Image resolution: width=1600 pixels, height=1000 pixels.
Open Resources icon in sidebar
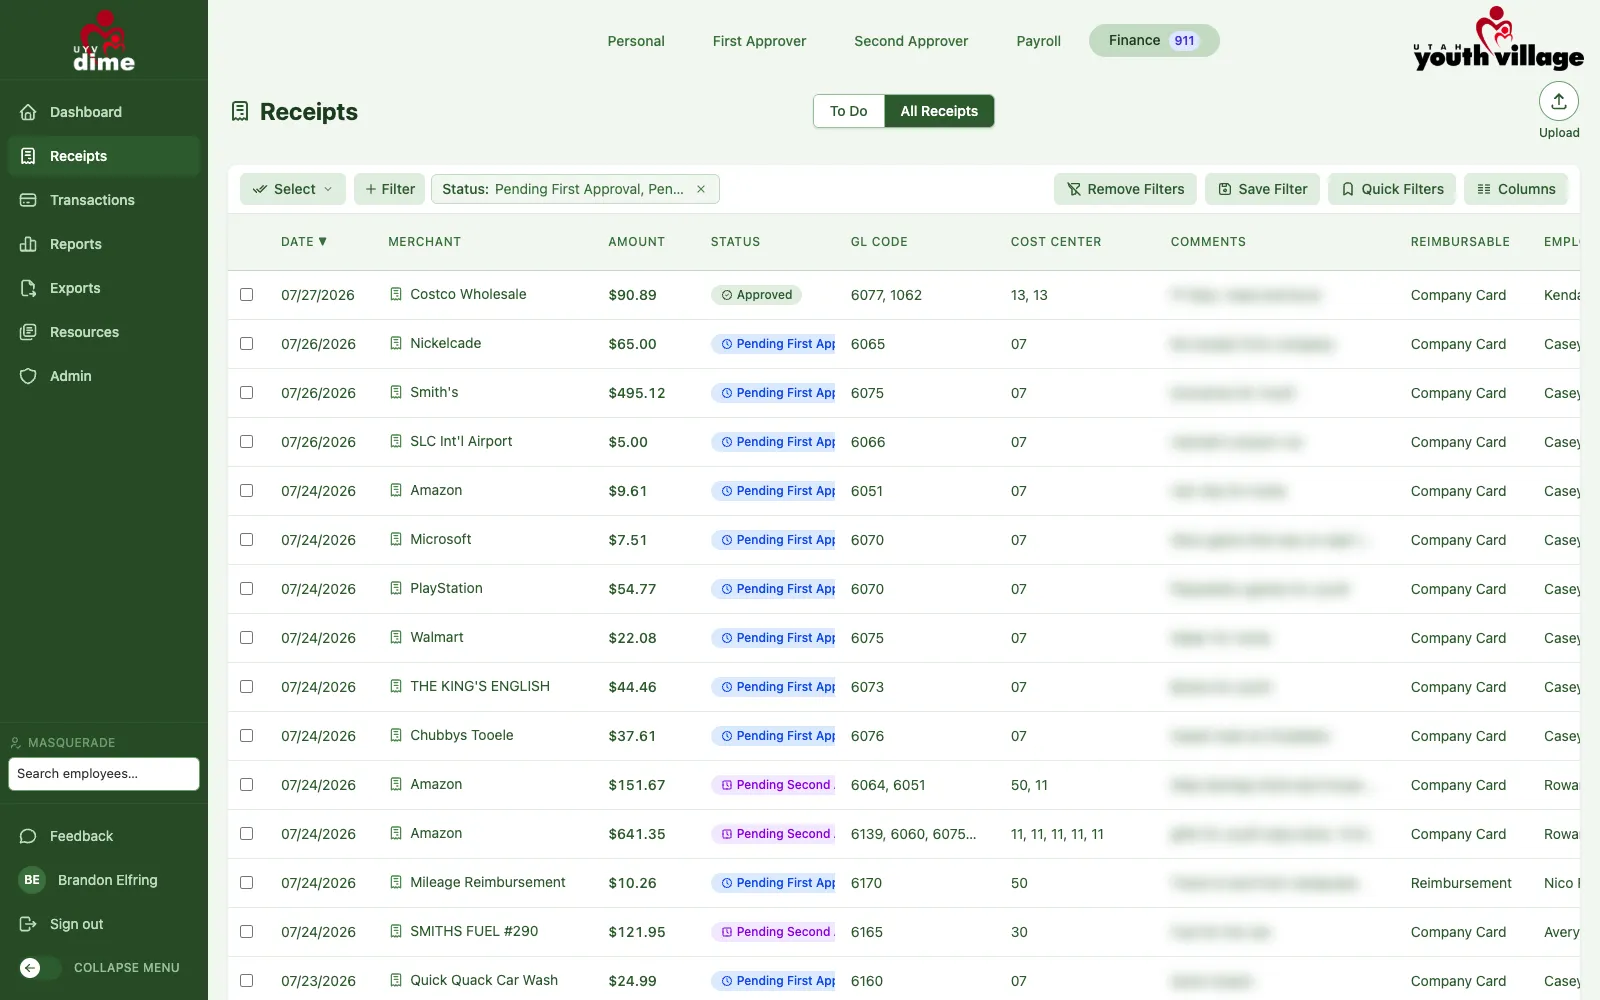coord(28,332)
